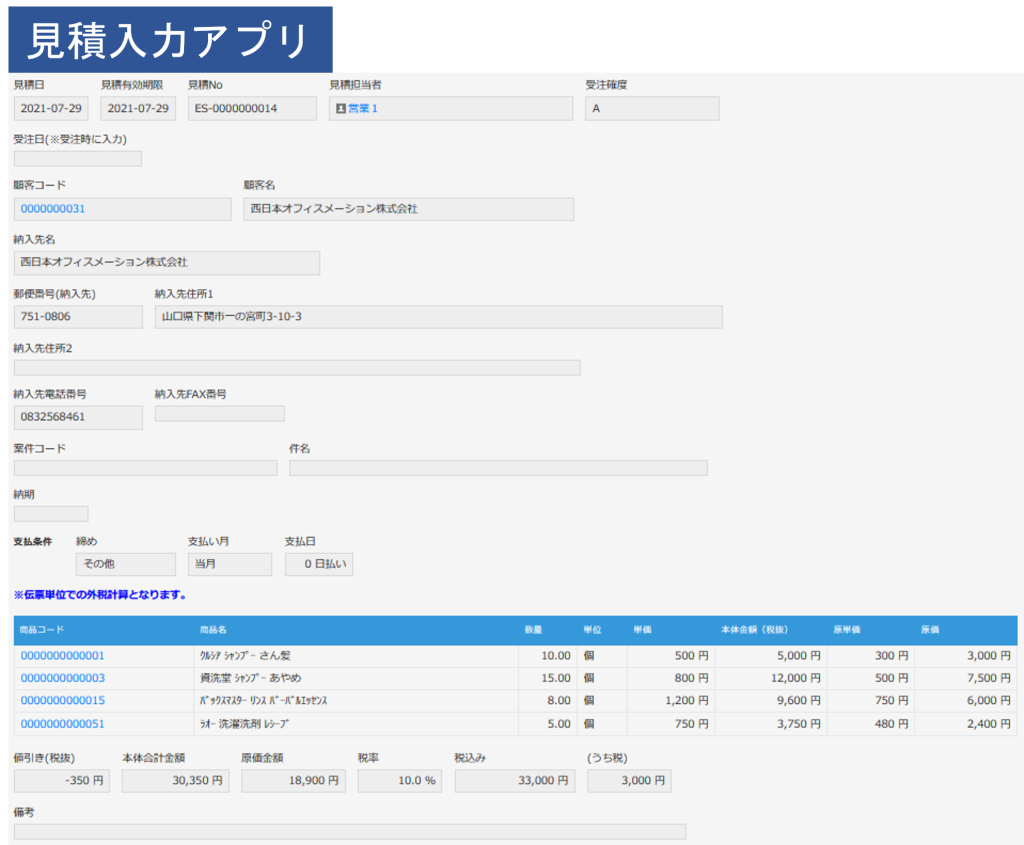Click the 見積日 field showing 2021-07-29
Viewport: 1024px width, 845px height.
51,108
